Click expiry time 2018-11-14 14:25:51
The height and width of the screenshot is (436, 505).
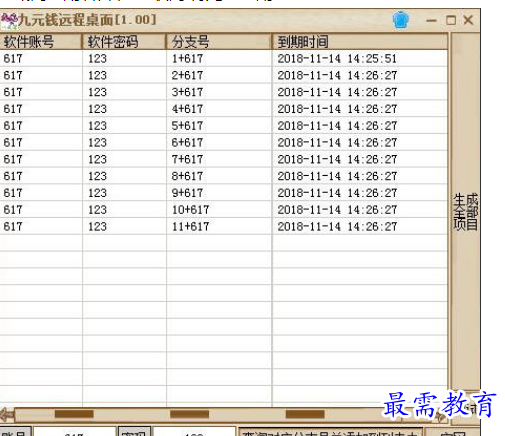pos(337,59)
